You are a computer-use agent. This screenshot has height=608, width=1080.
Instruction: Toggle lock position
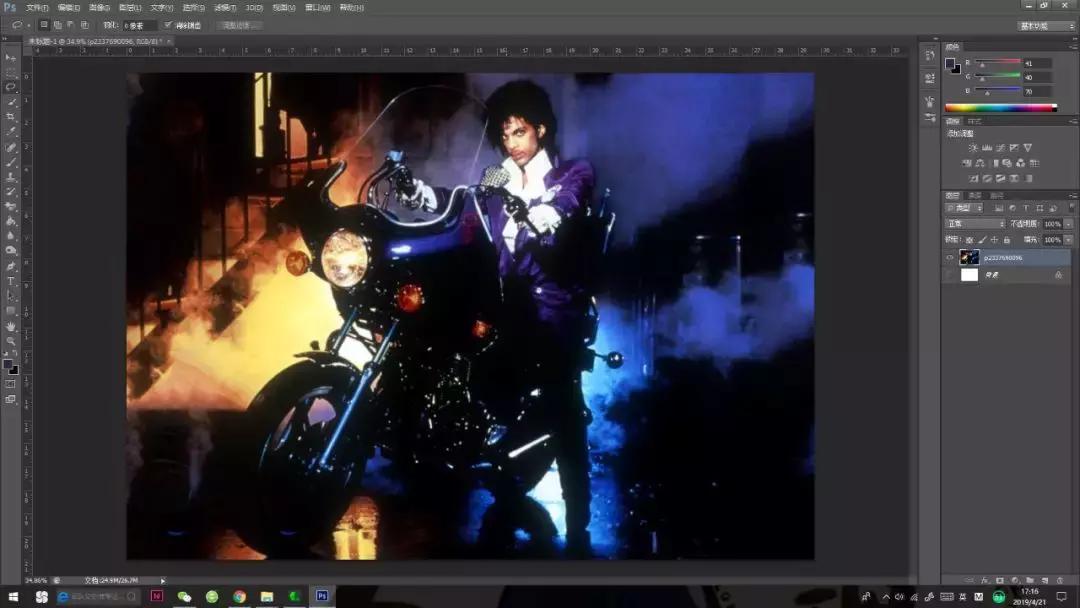click(994, 240)
